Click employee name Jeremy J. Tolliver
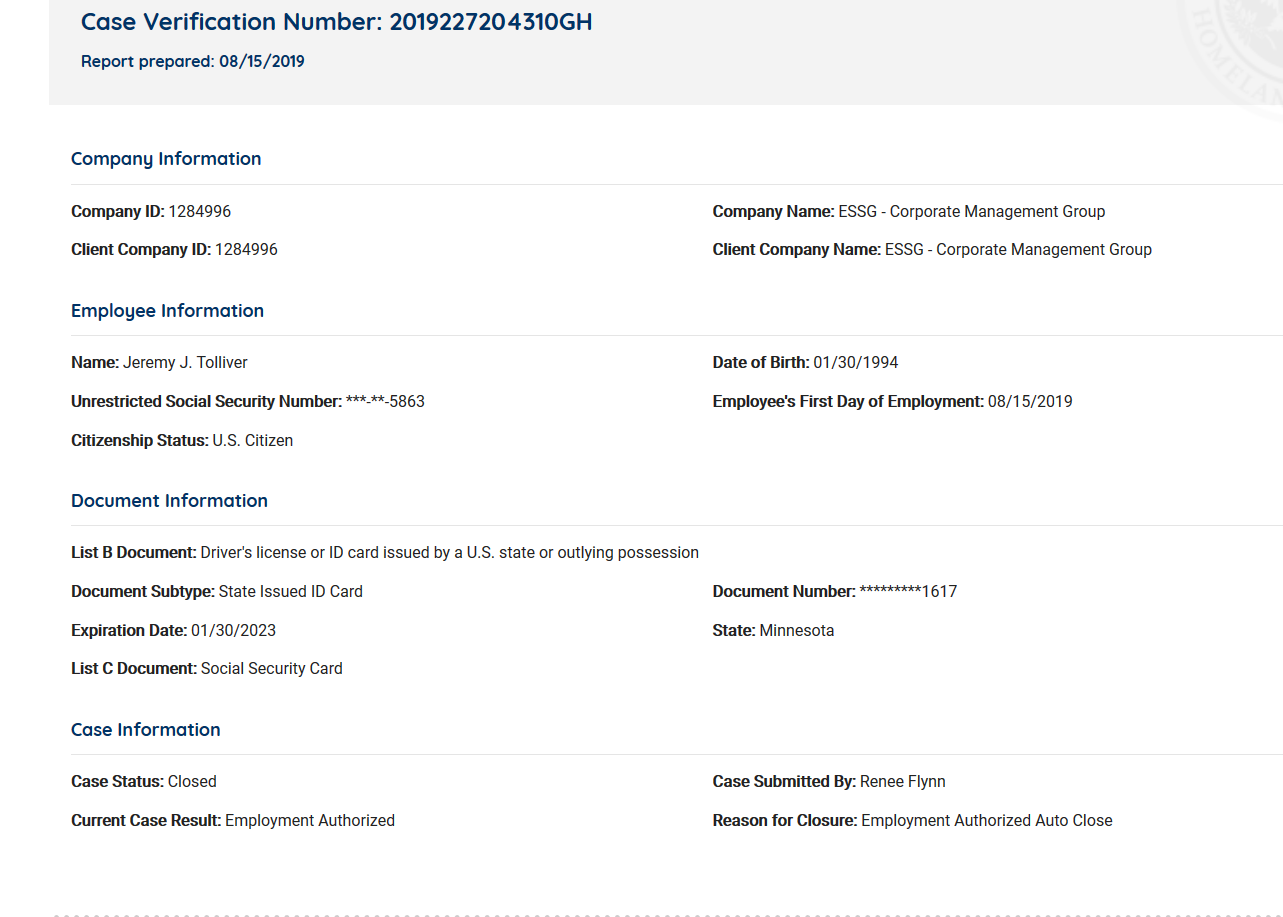This screenshot has height=917, width=1283. point(185,363)
